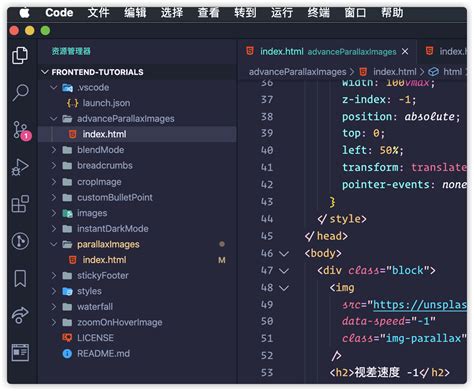Open the Explorer files icon in activity bar
This screenshot has height=391, width=474.
point(20,55)
